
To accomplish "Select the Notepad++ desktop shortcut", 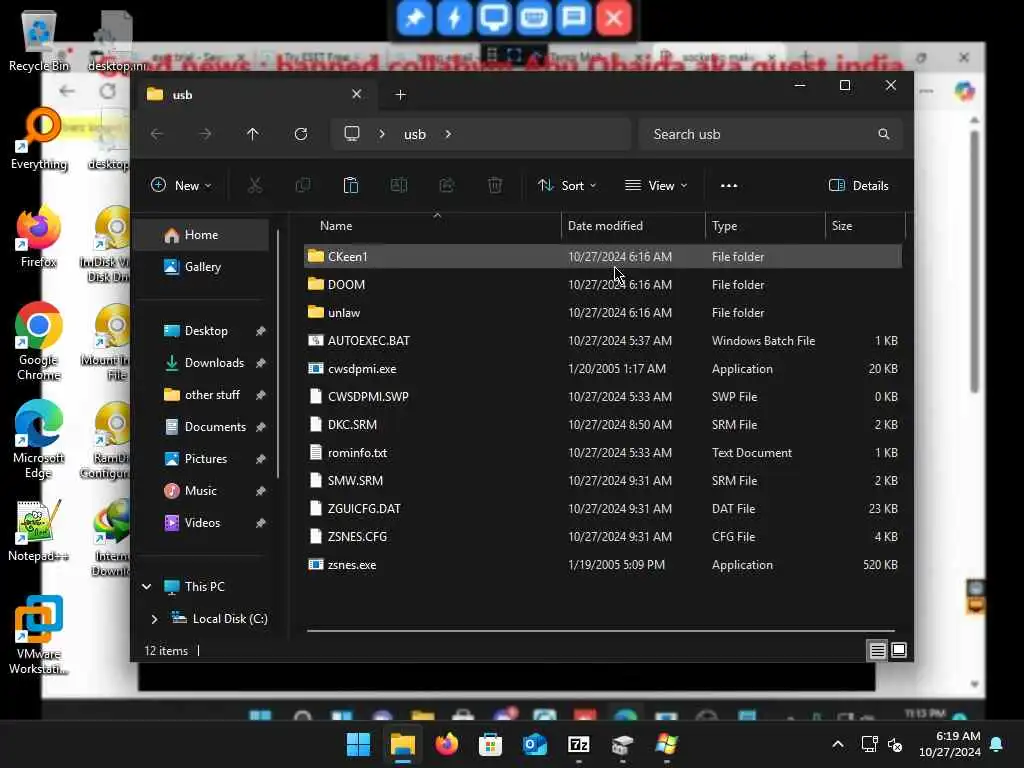I will [39, 531].
